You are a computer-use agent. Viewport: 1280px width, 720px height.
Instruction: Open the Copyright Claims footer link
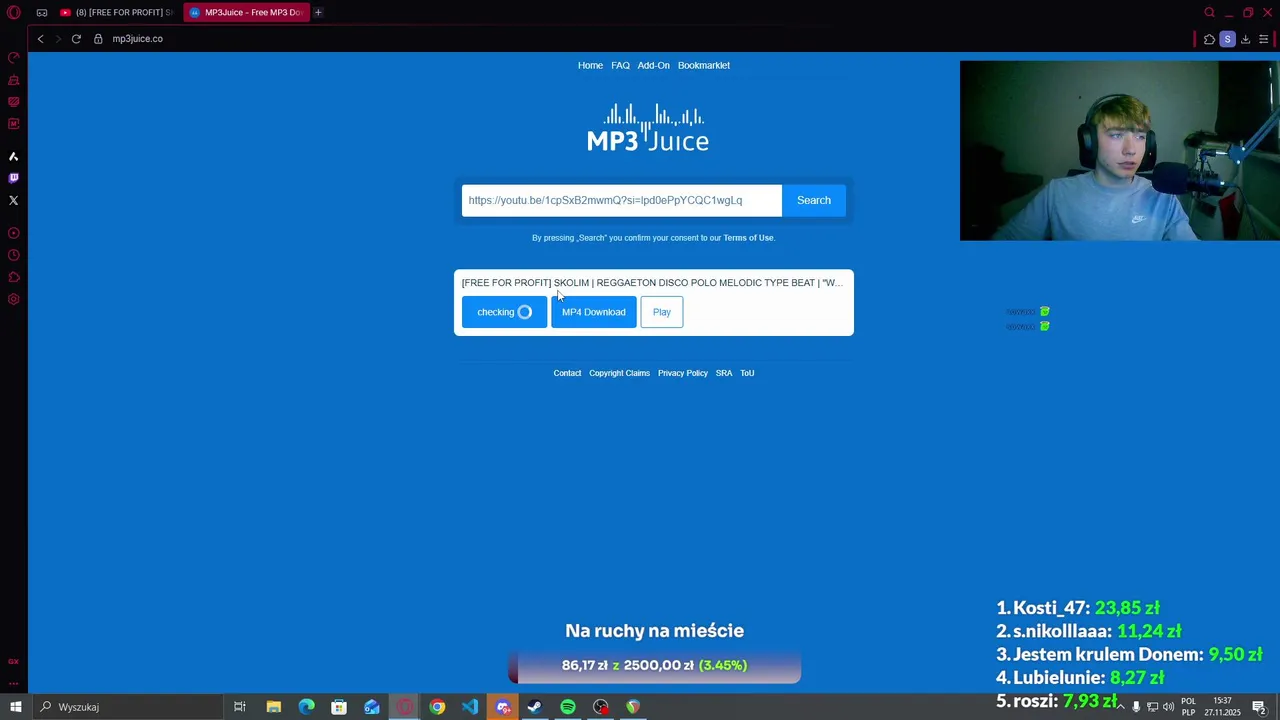point(619,373)
